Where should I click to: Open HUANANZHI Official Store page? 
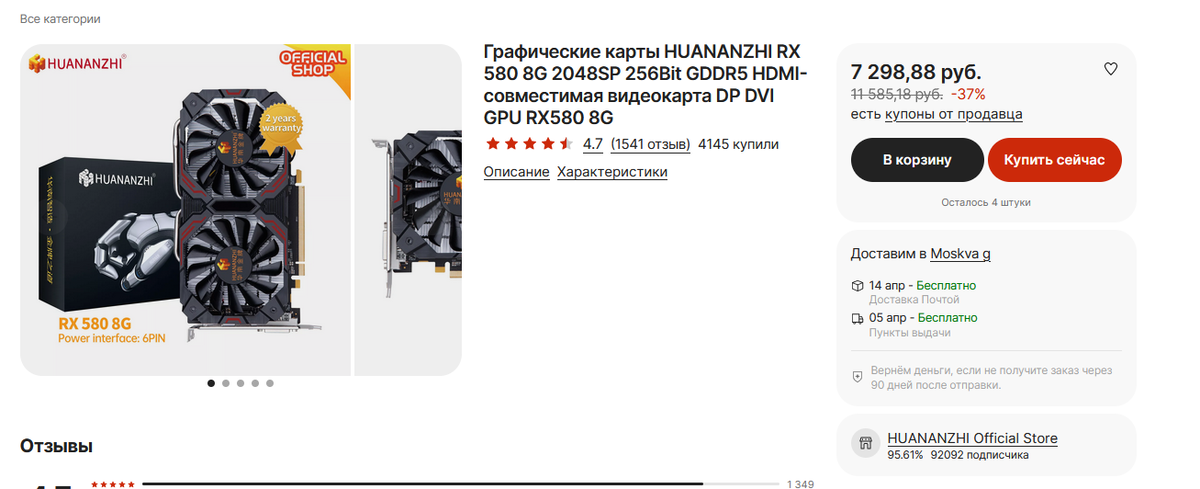coord(972,438)
